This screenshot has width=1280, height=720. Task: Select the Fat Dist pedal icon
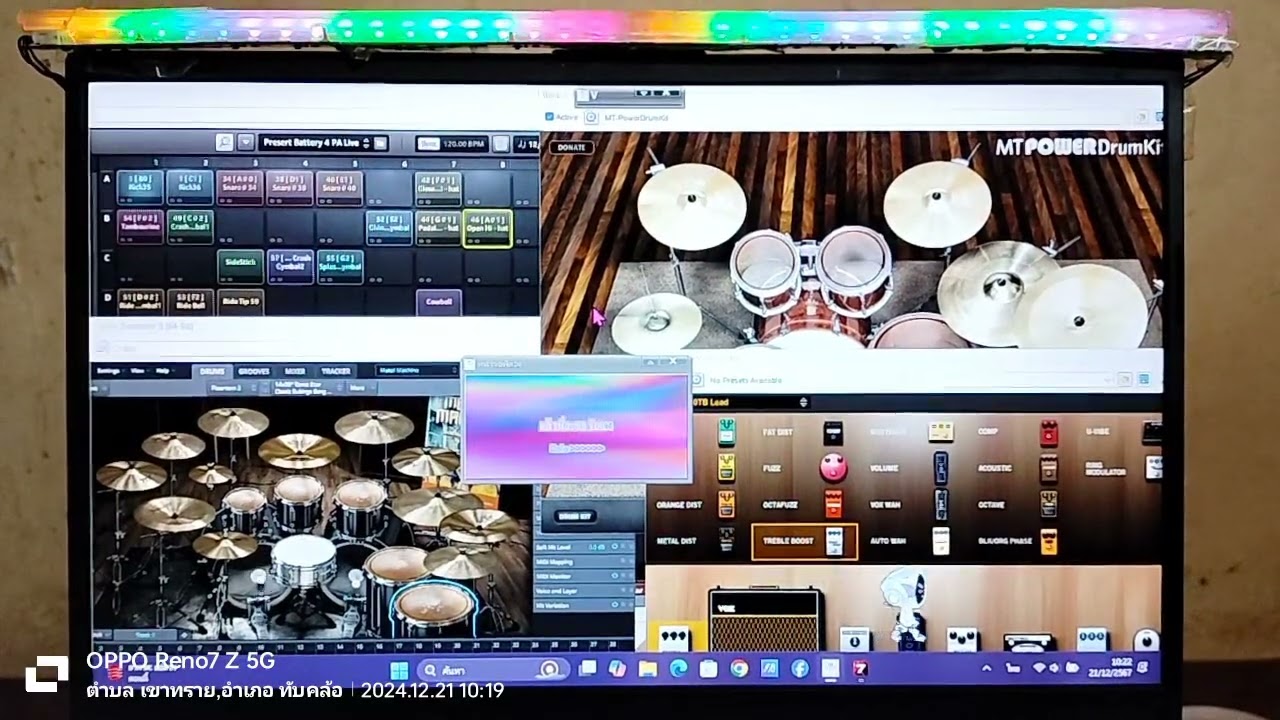click(833, 433)
